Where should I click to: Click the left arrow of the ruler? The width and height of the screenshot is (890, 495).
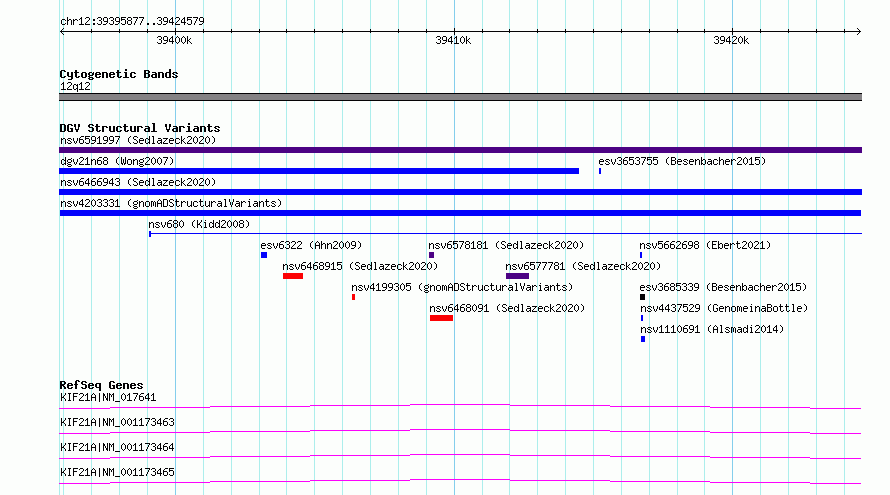tap(62, 31)
